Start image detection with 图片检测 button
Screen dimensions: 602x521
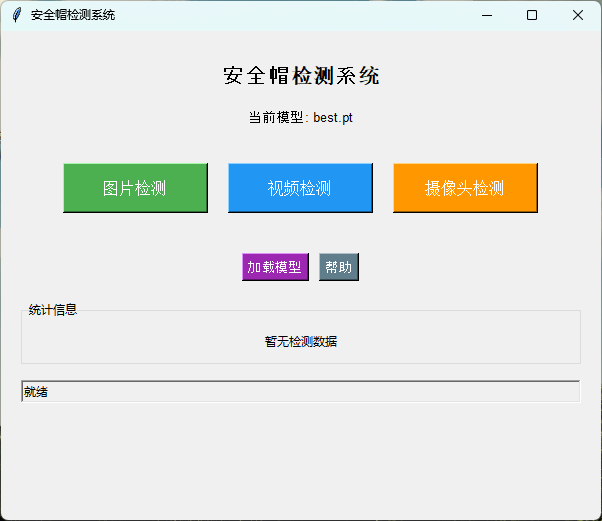coord(135,188)
